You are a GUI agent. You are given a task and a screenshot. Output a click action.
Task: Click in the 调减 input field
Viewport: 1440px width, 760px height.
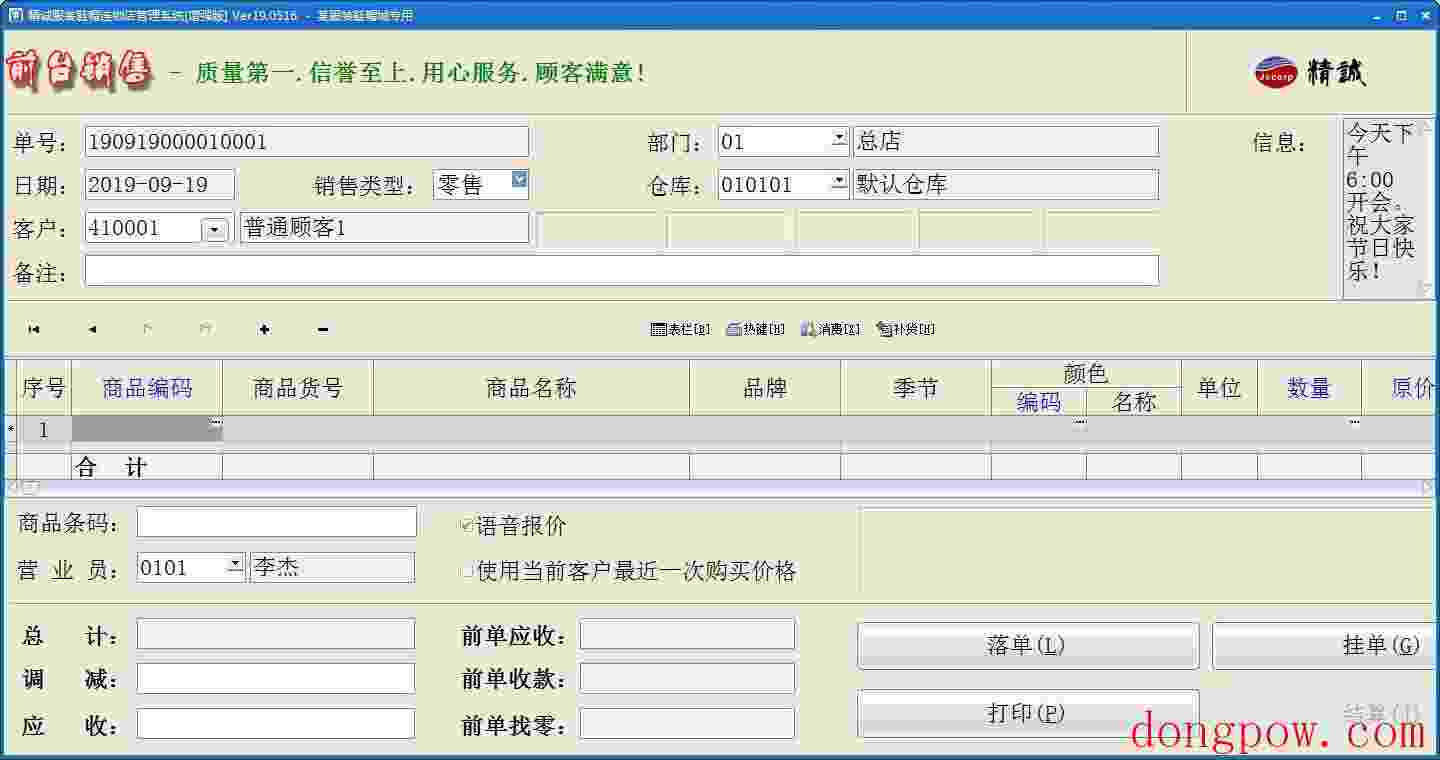coord(276,678)
